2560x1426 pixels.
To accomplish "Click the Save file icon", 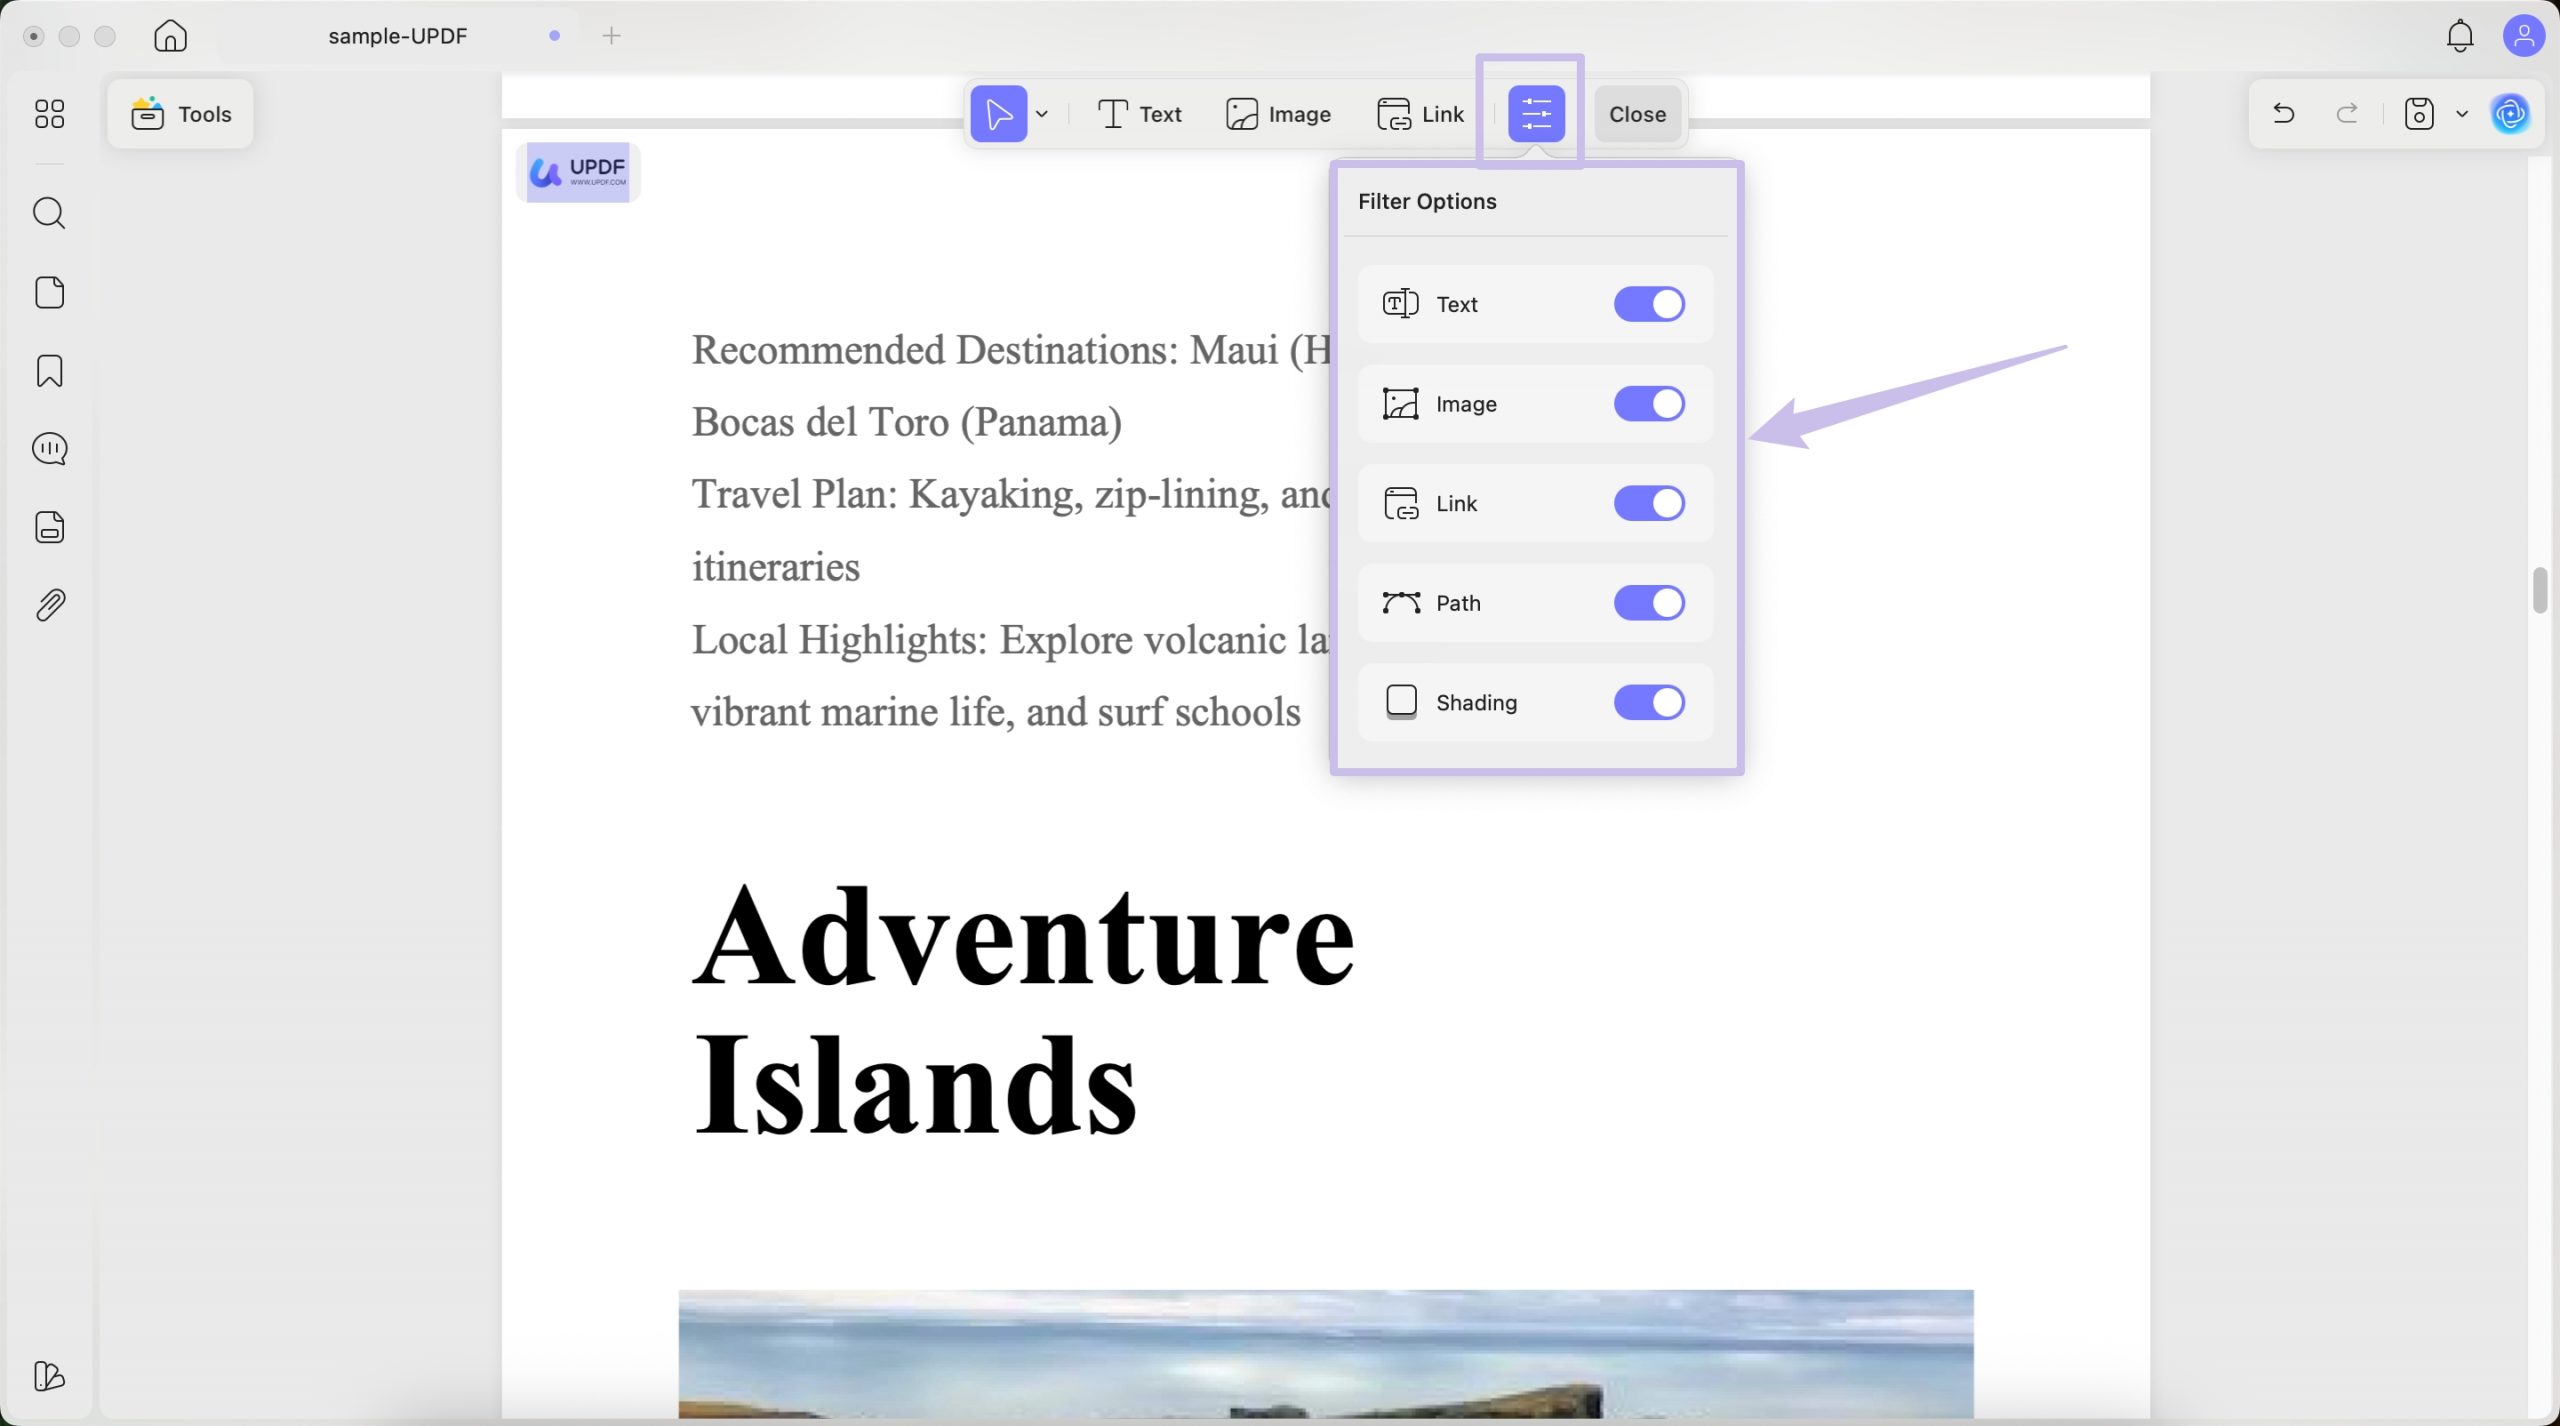I will [2417, 113].
